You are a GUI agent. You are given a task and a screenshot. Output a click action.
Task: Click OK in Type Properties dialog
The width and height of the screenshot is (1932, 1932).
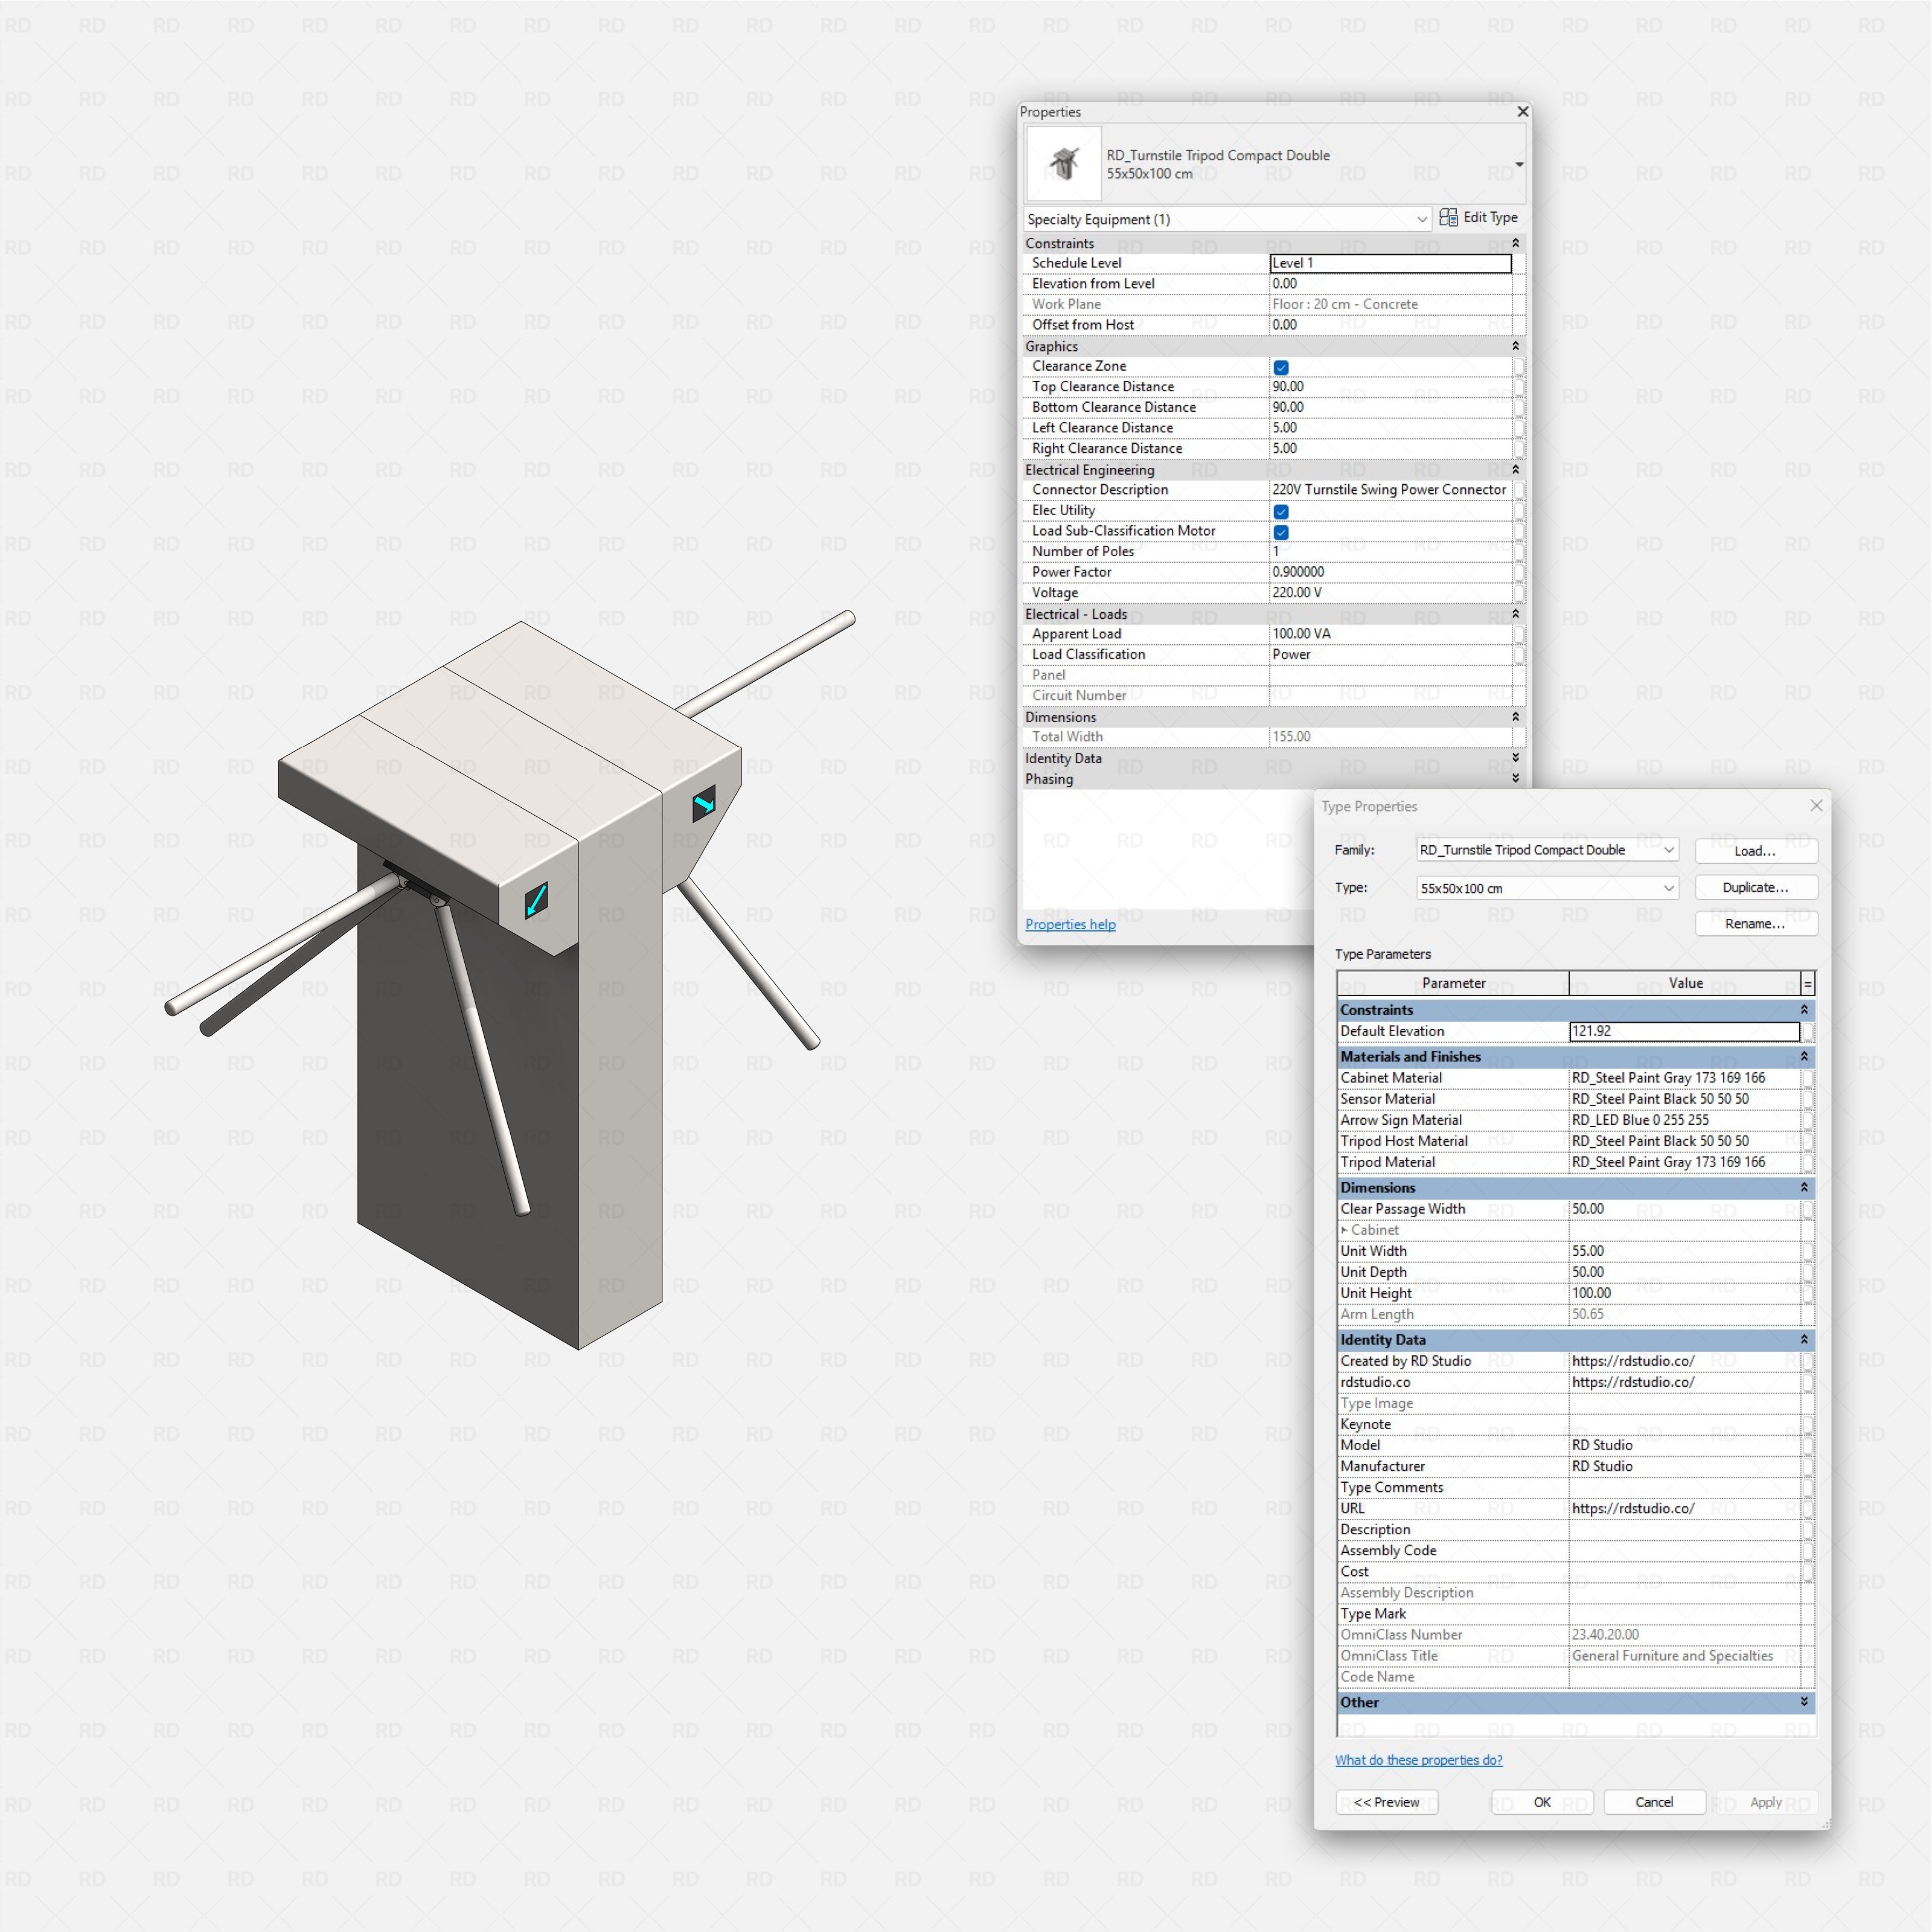1542,1802
